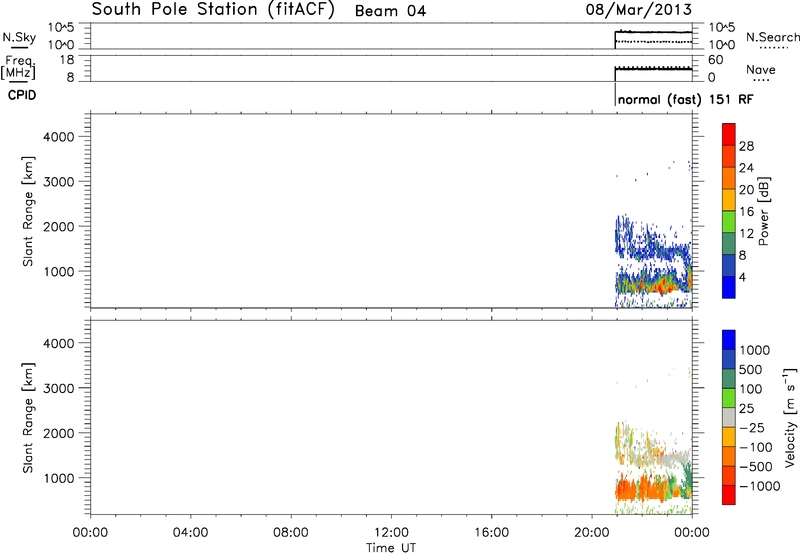Click the light green Power colorbar segment near 16
The height and width of the screenshot is (554, 800).
point(729,222)
